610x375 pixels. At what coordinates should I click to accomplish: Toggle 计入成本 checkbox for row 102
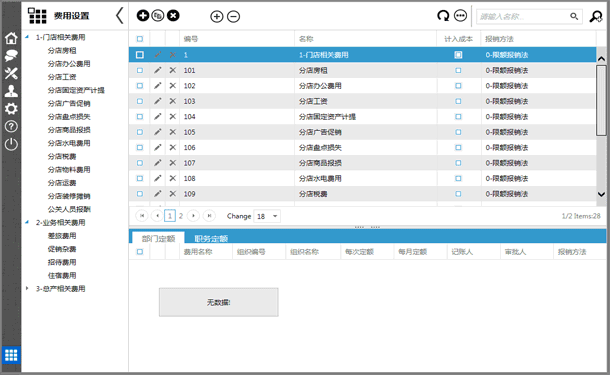(x=458, y=86)
